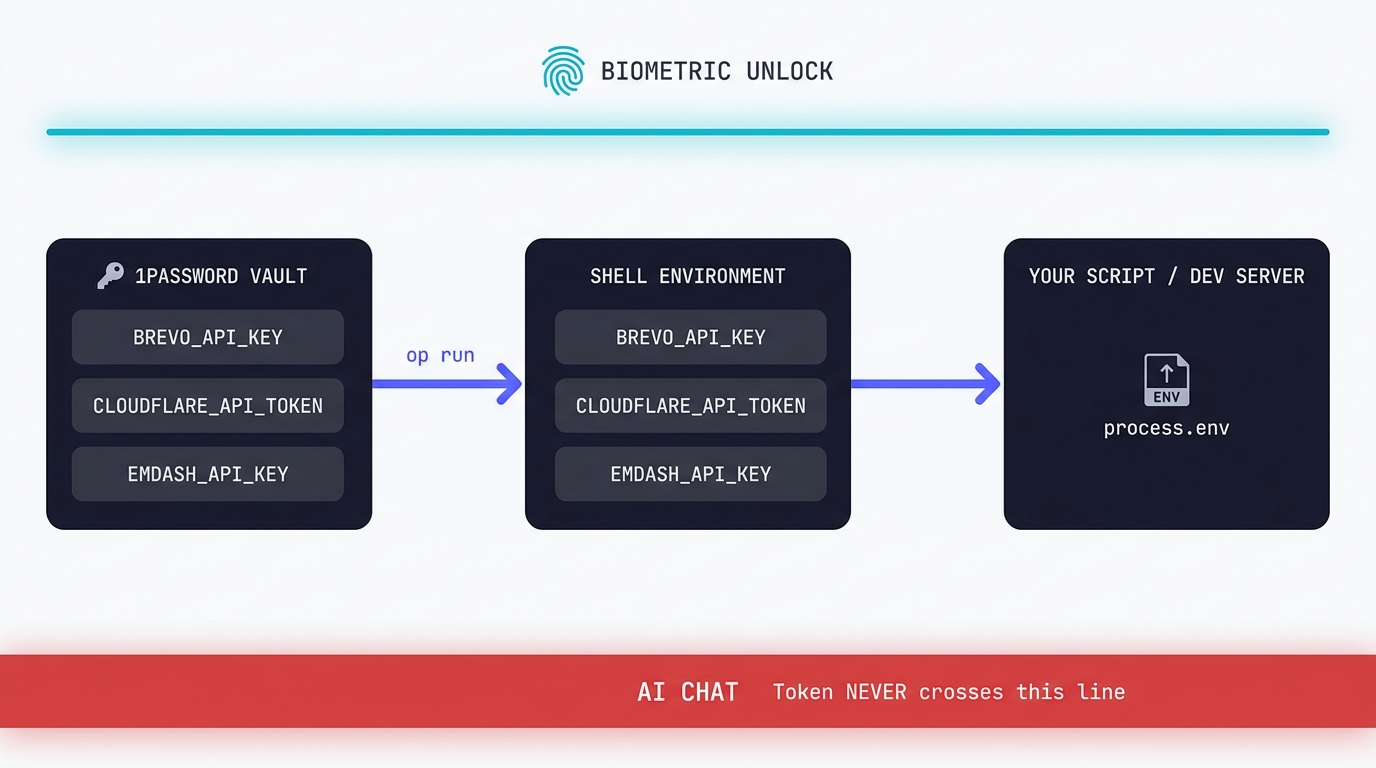Select EMDASH_API_KEY in the 1Password Vault card
The image size is (1376, 768).
(x=208, y=474)
